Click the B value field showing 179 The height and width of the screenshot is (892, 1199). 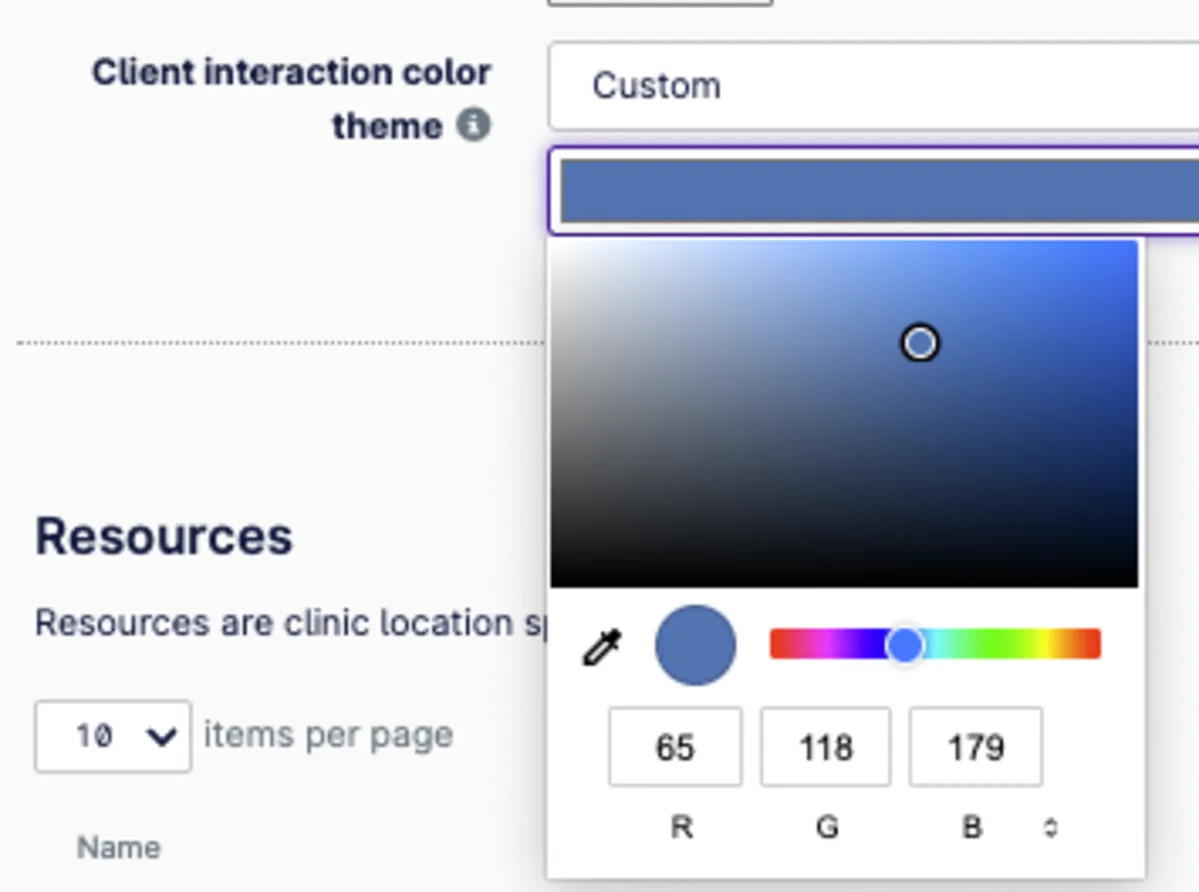click(x=976, y=747)
